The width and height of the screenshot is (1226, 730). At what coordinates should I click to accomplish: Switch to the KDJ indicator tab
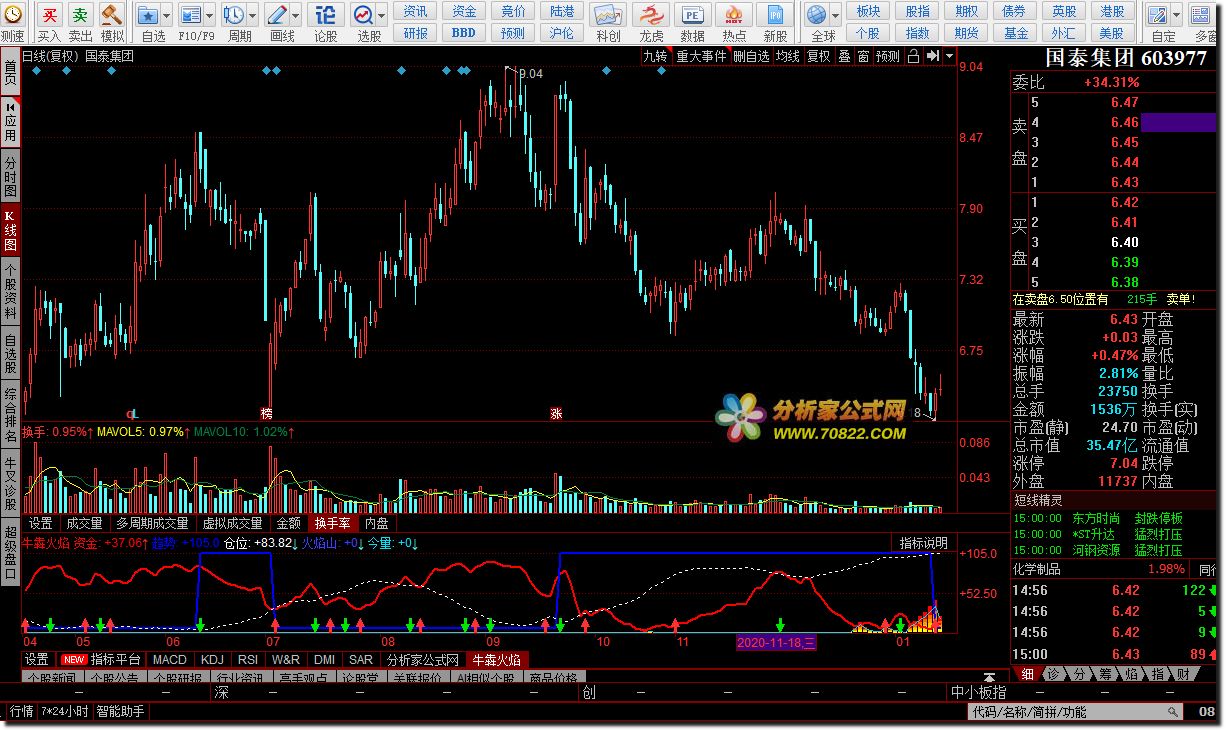point(211,660)
